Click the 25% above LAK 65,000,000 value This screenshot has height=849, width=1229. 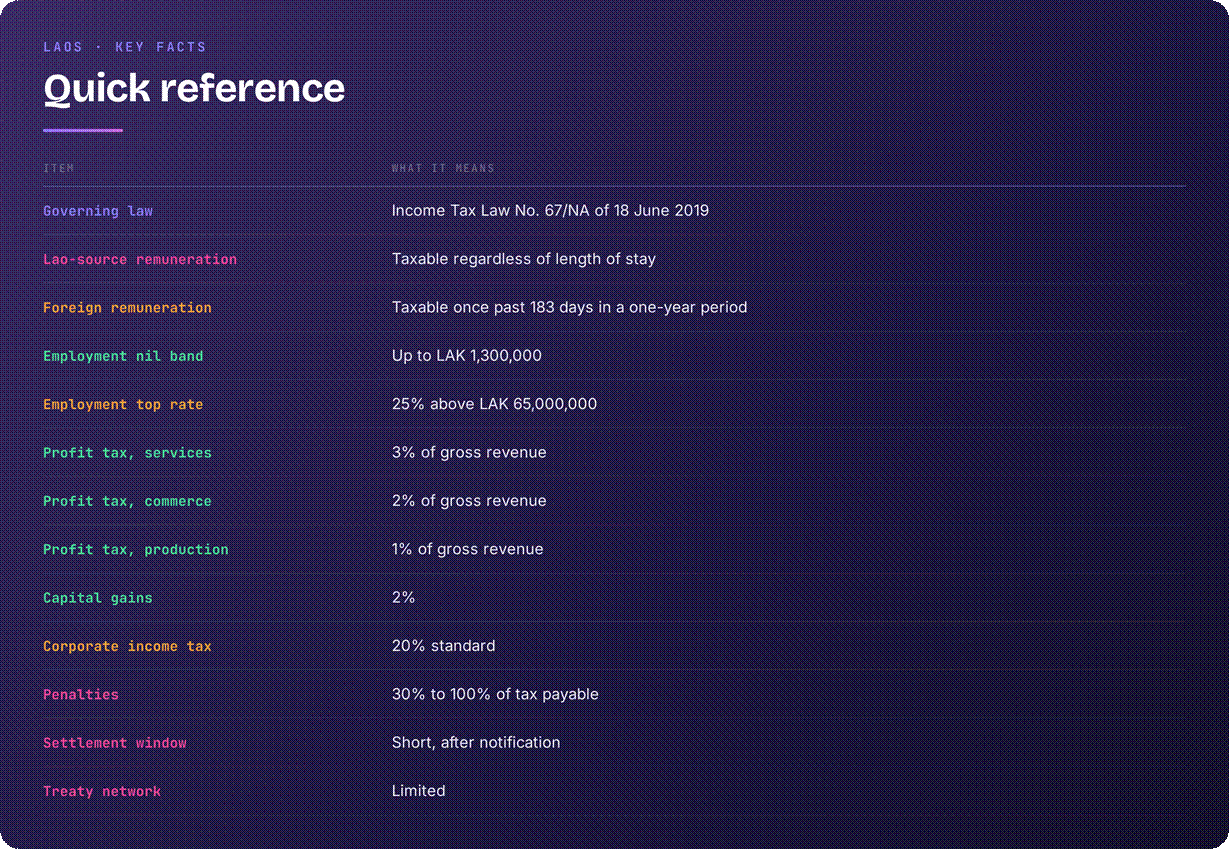(494, 405)
